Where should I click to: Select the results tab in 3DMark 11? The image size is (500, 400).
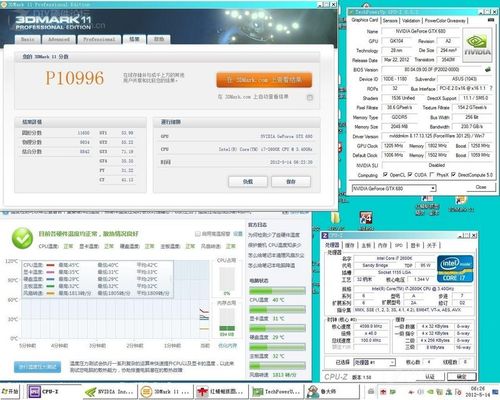coord(134,39)
